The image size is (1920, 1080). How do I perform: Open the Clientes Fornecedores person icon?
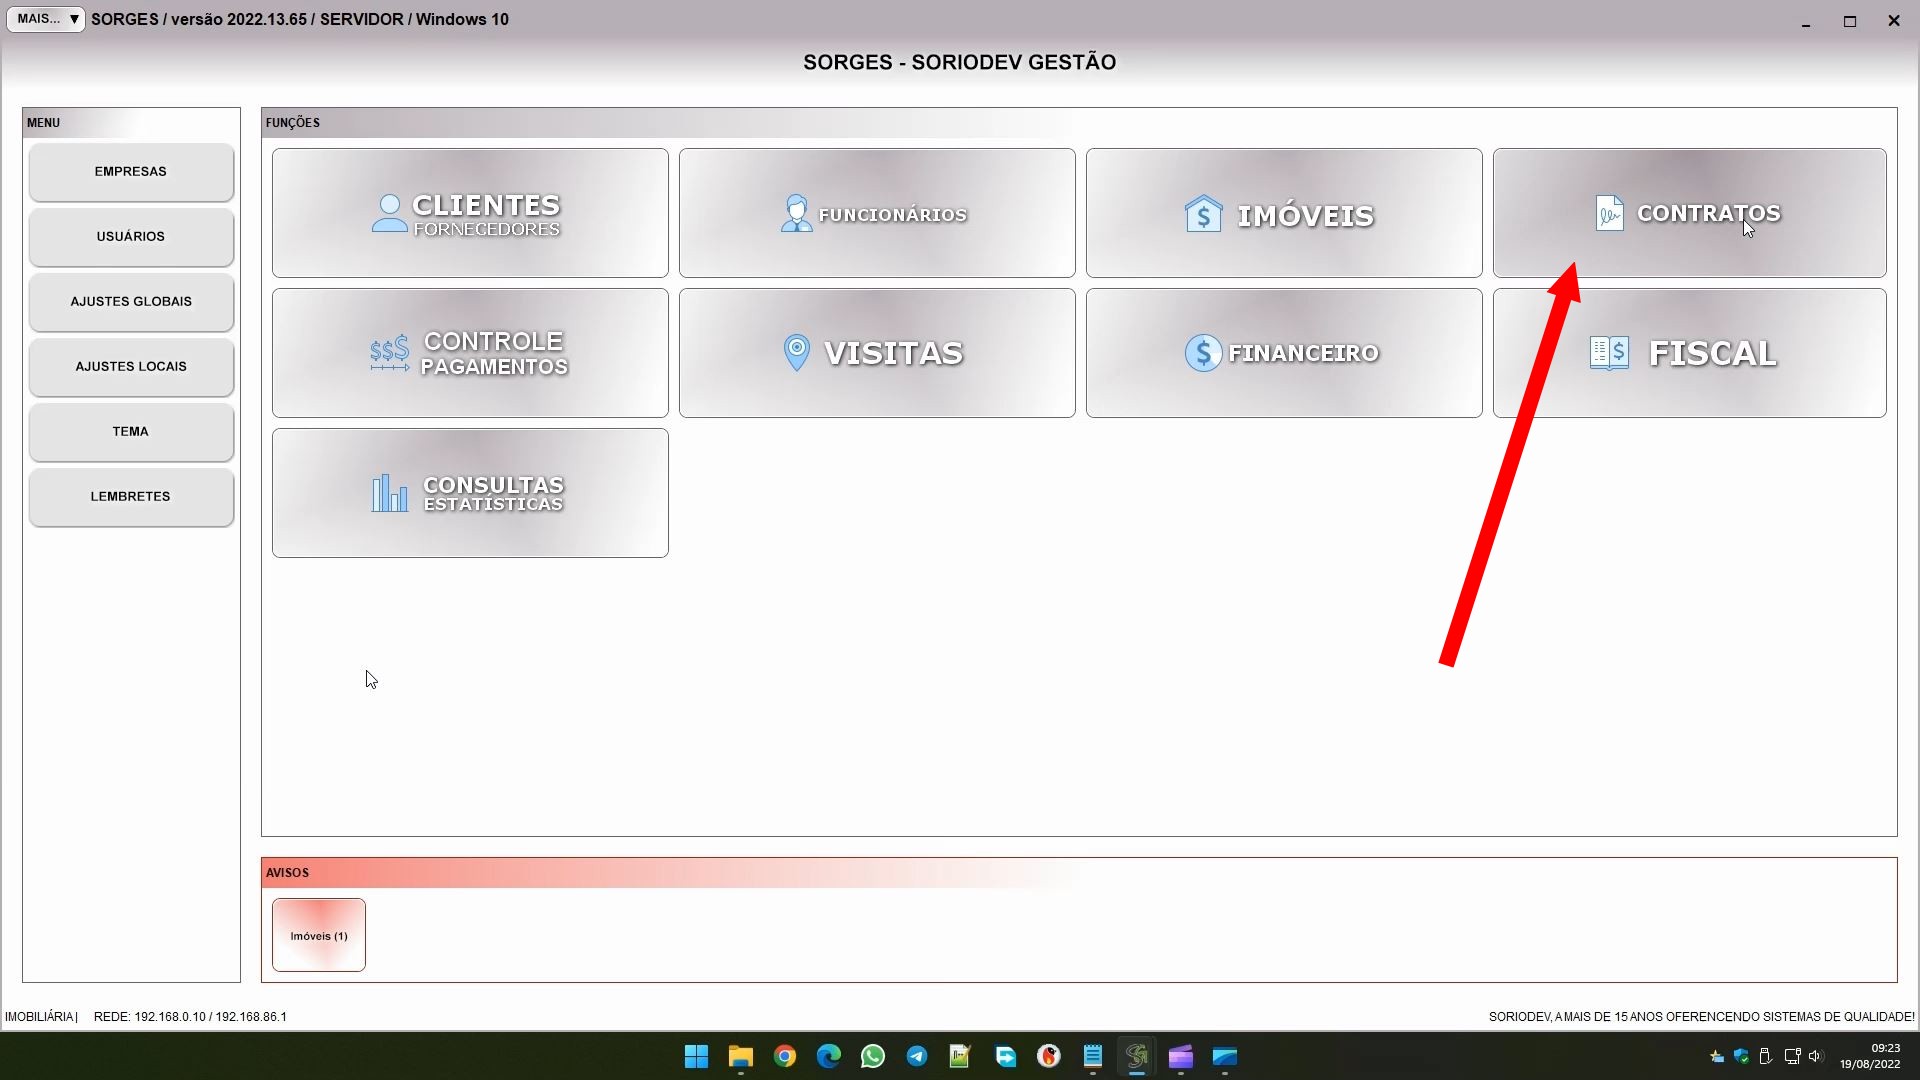click(x=389, y=213)
